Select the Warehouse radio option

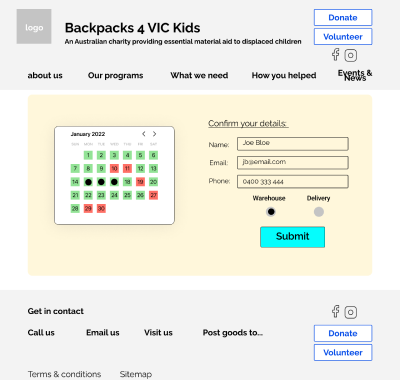[x=271, y=212]
